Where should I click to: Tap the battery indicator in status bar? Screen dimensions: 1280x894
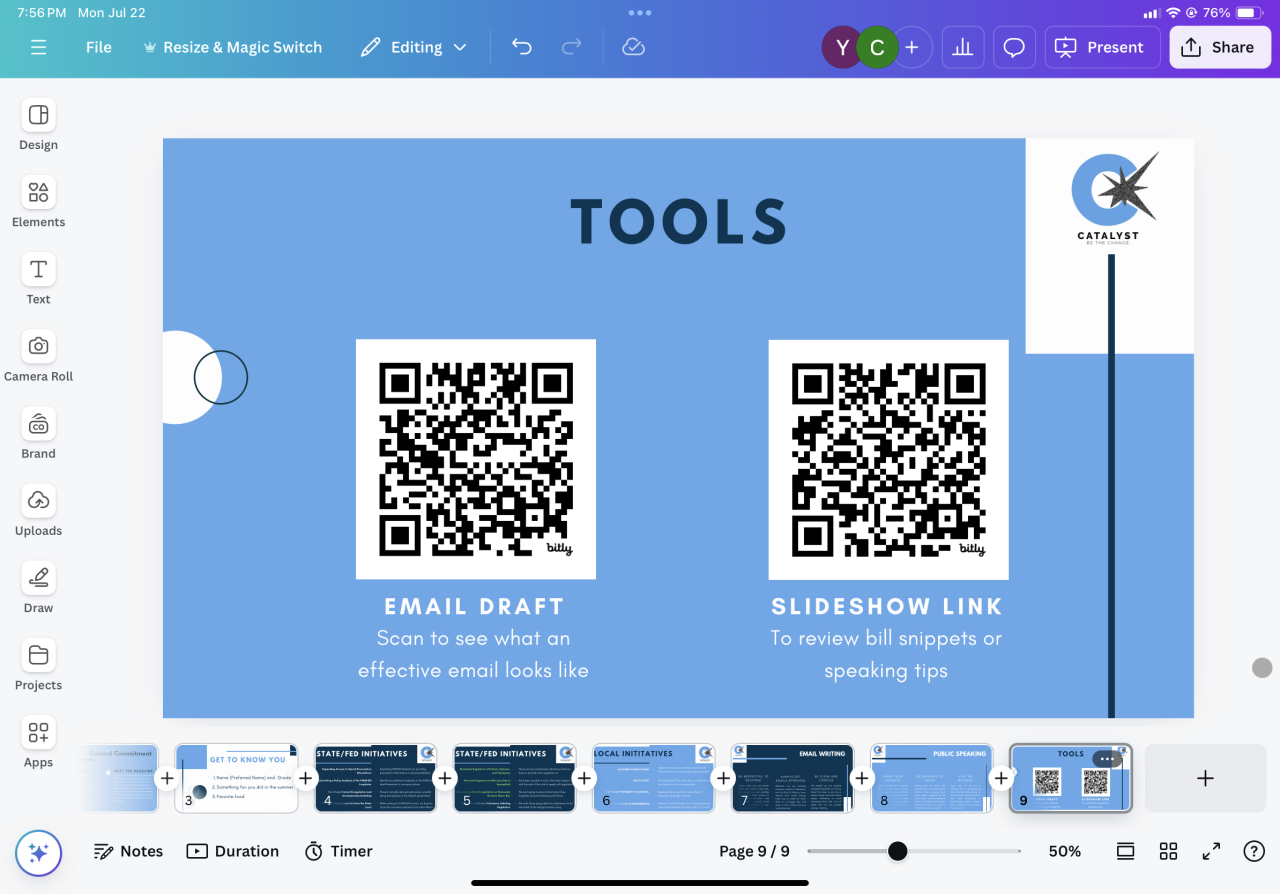coord(1248,13)
